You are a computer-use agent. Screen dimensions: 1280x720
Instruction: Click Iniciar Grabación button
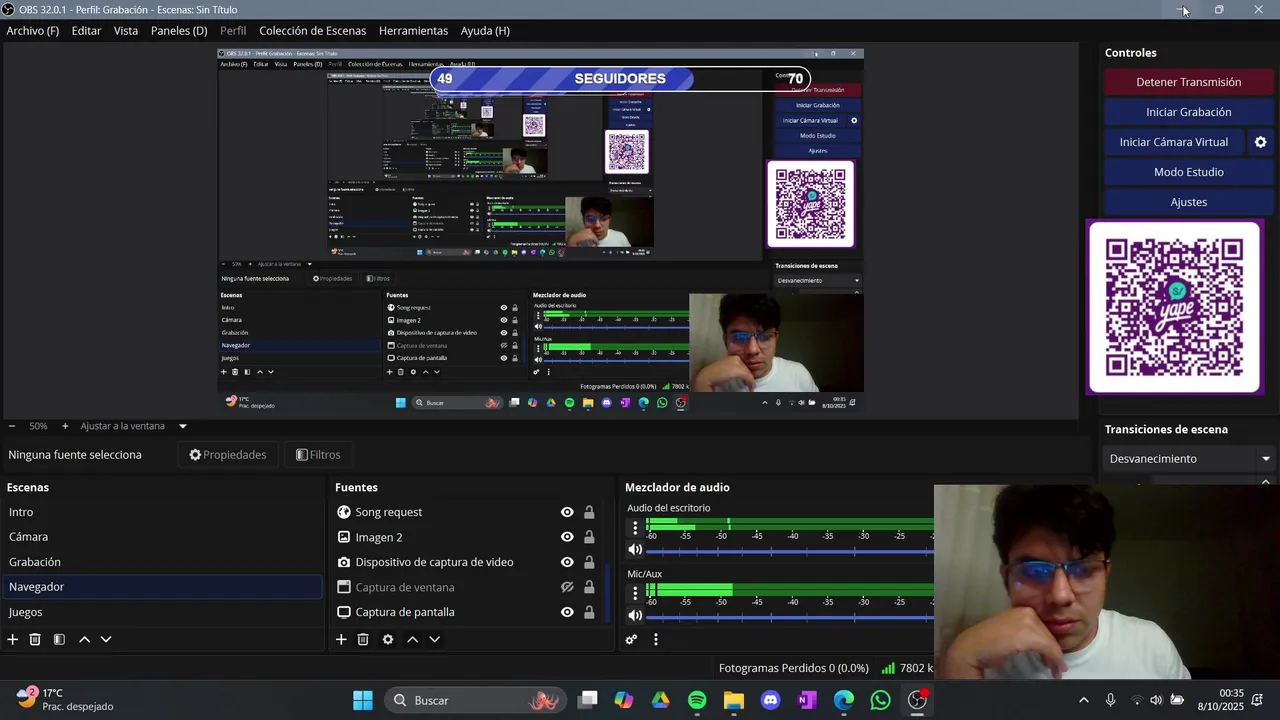pyautogui.click(x=1189, y=112)
